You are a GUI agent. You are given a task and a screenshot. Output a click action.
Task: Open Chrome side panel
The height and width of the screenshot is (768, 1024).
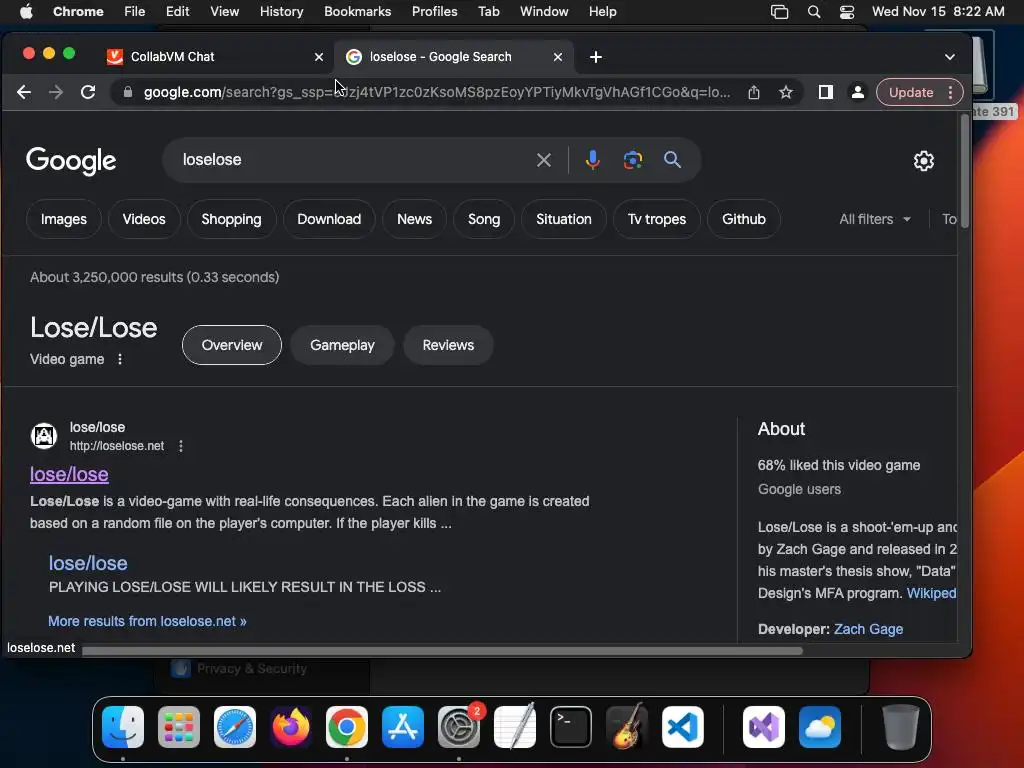825,92
